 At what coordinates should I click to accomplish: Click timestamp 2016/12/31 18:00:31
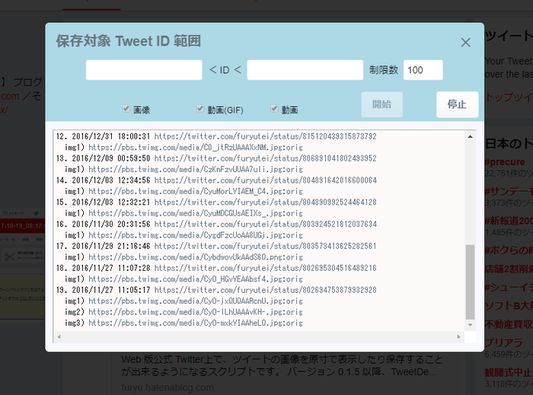tap(111, 136)
